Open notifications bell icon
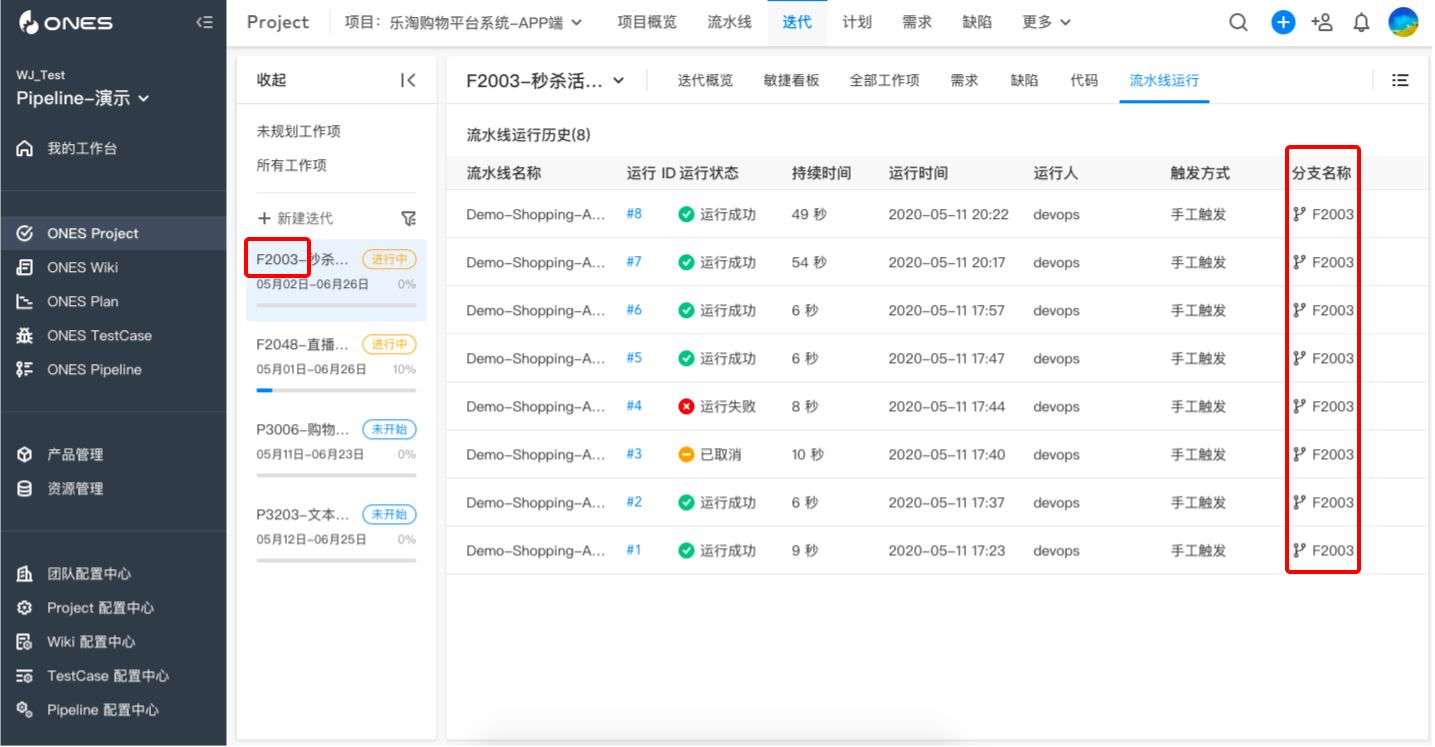This screenshot has height=747, width=1435. tap(1361, 22)
